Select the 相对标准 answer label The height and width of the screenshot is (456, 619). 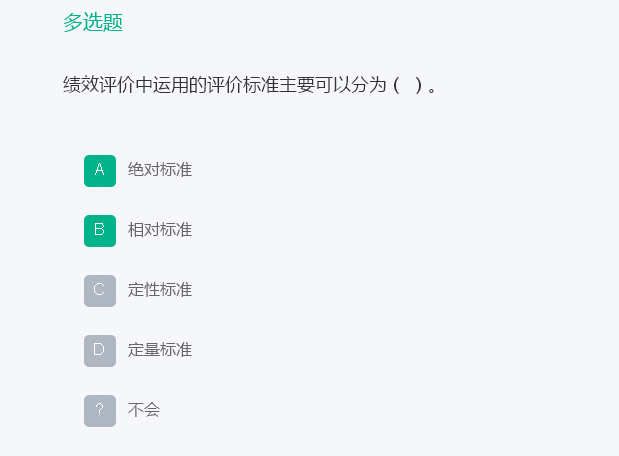[160, 230]
